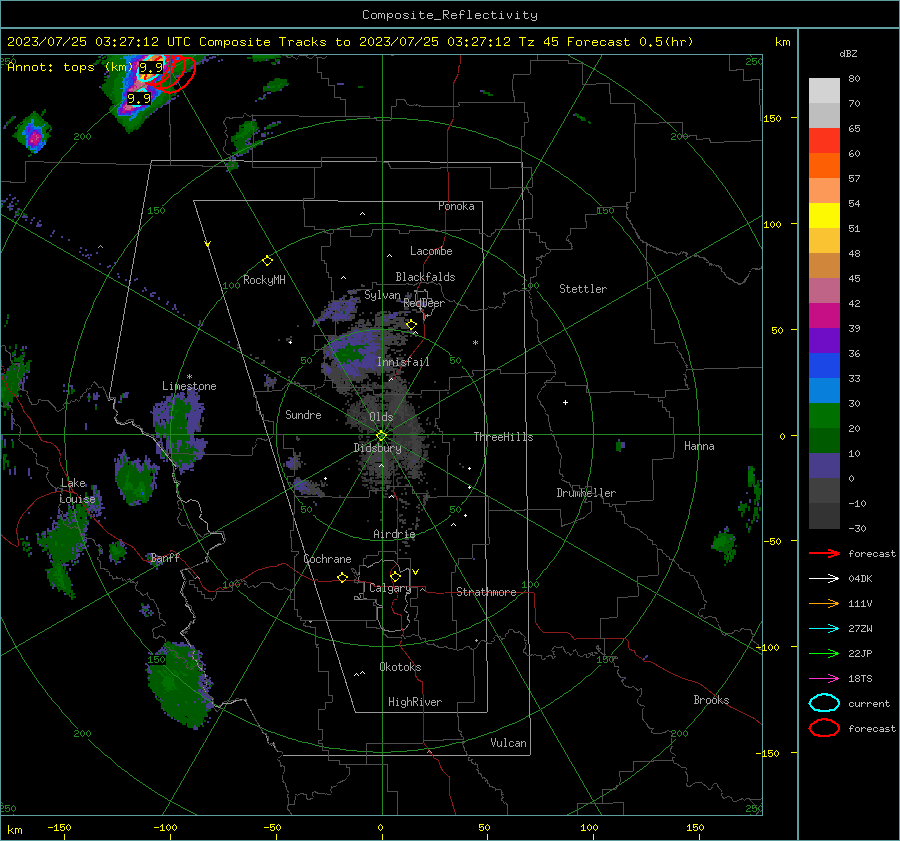The image size is (900, 841).
Task: Click the green 20 dBZ color swatch
Action: coord(824,416)
